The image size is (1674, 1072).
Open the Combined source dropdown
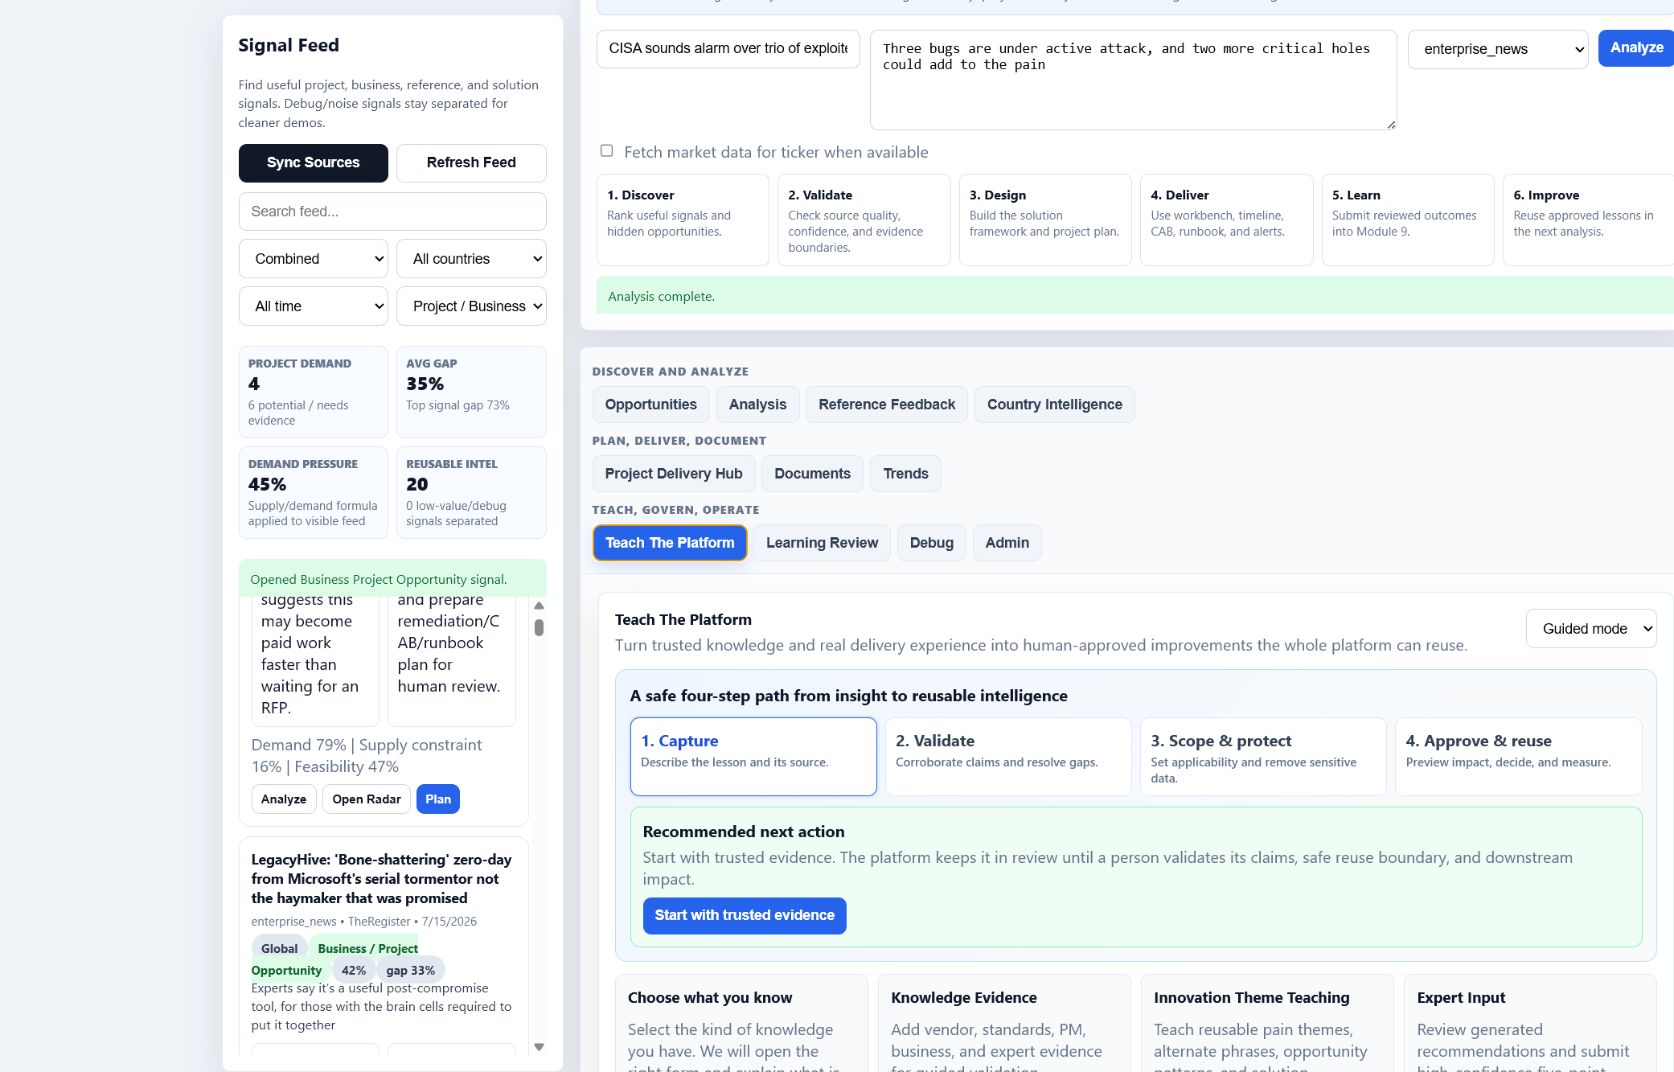(313, 259)
